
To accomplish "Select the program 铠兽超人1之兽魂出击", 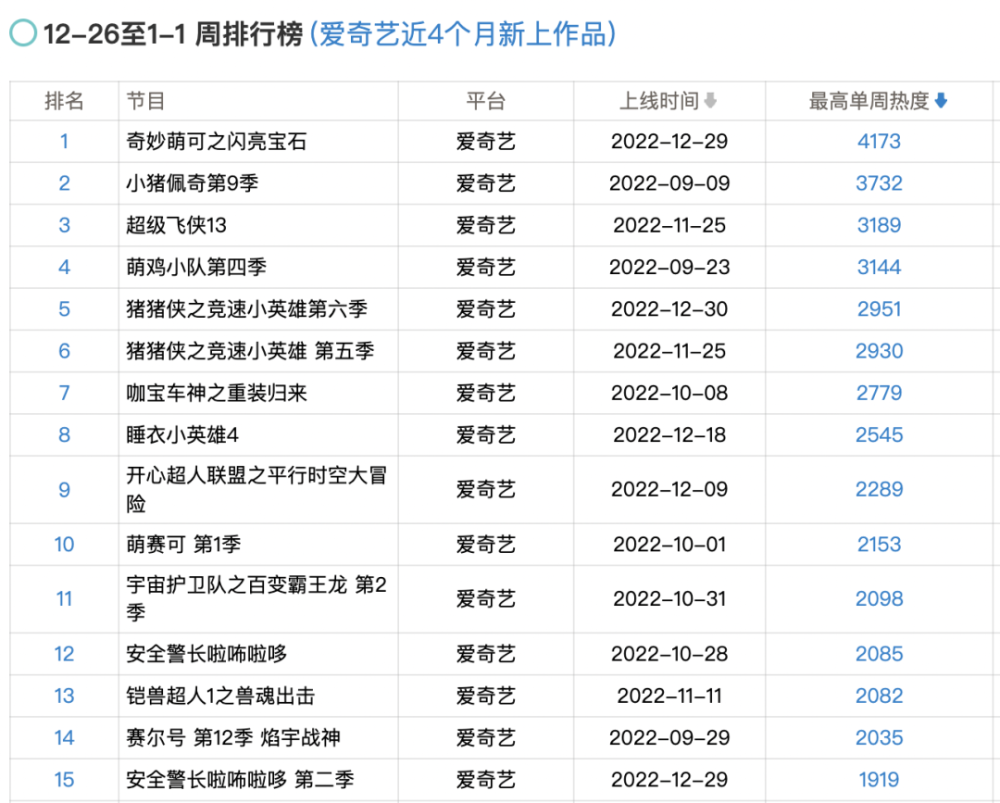I will click(x=220, y=696).
